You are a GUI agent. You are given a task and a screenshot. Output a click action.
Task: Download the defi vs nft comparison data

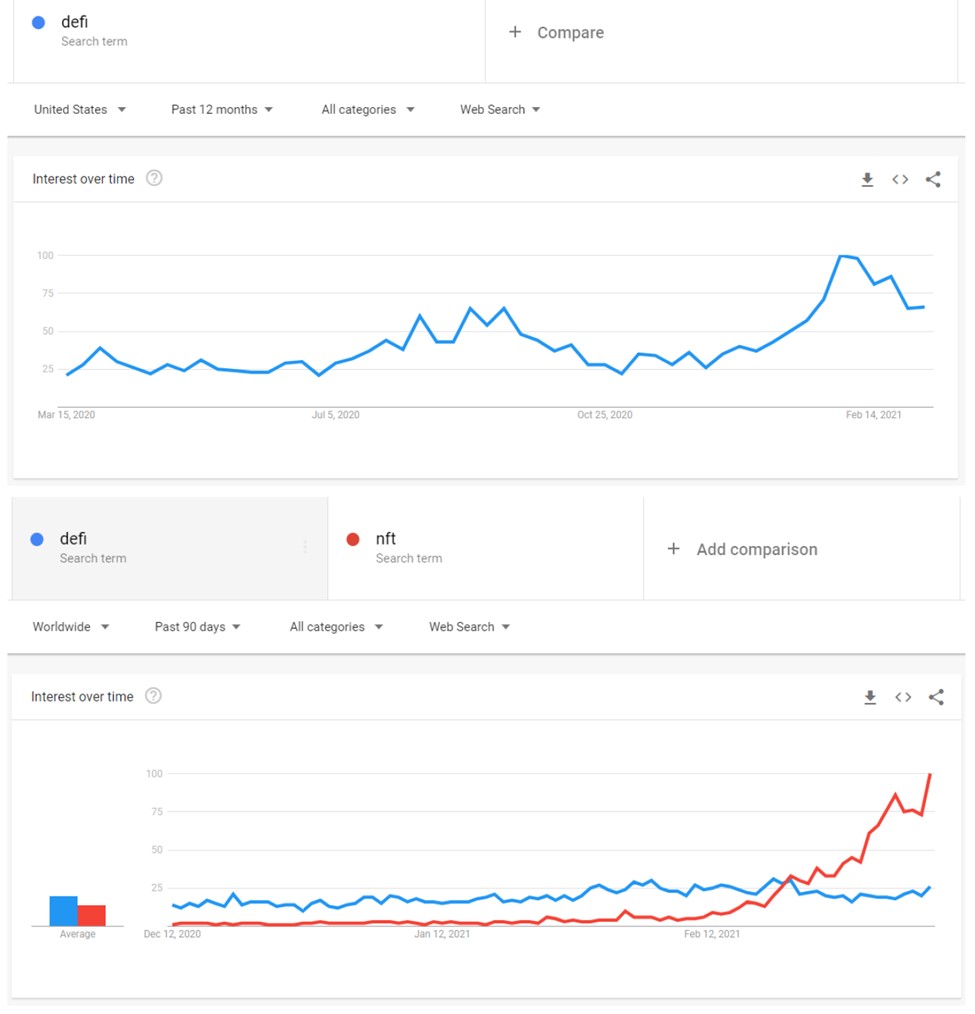point(869,697)
